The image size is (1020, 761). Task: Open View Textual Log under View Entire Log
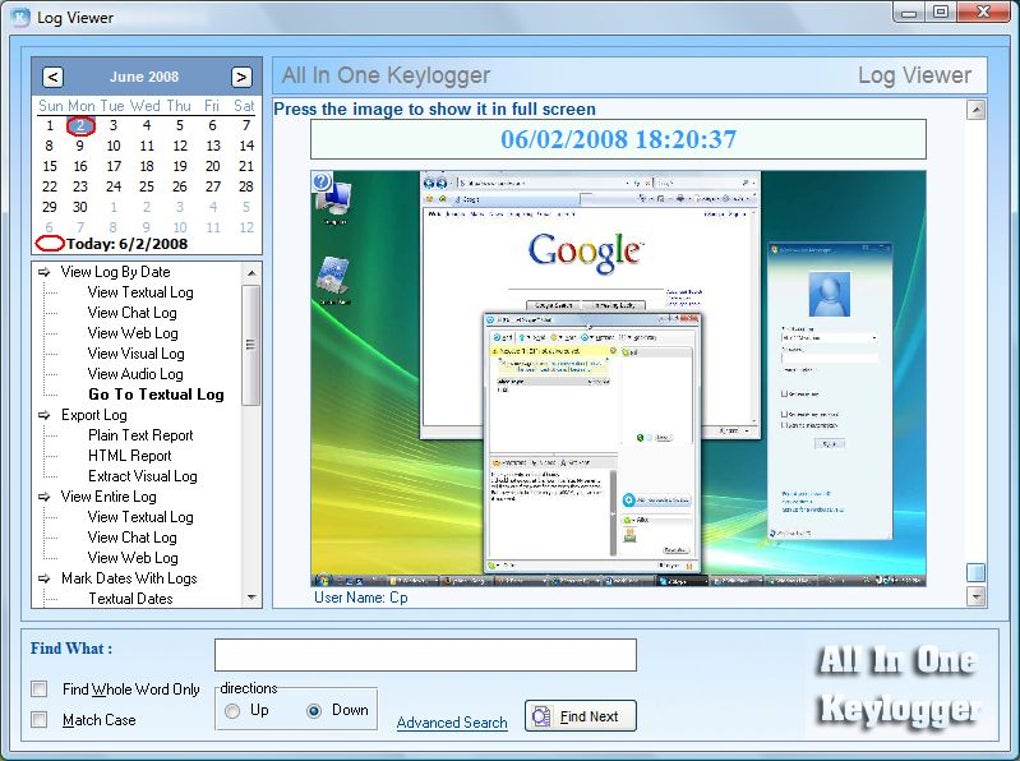click(x=141, y=517)
